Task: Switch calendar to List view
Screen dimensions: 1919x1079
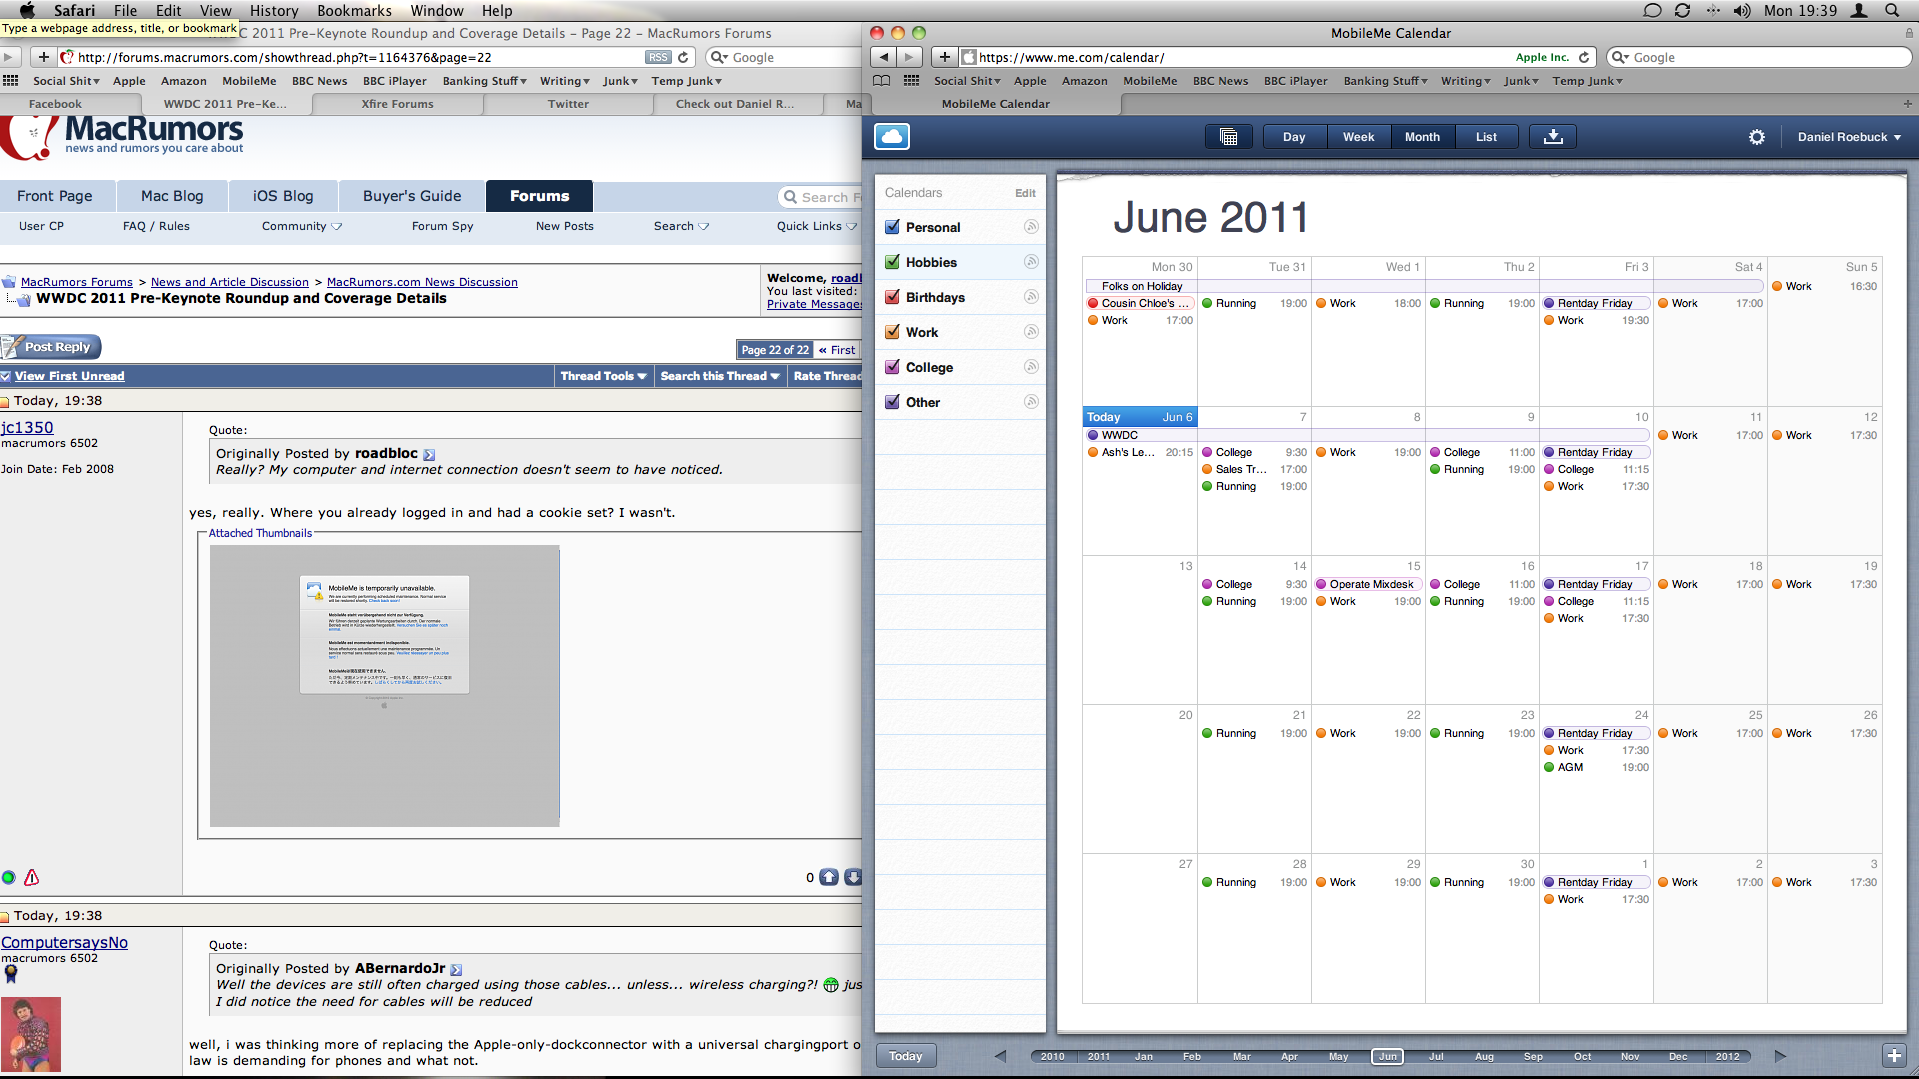Action: point(1486,137)
